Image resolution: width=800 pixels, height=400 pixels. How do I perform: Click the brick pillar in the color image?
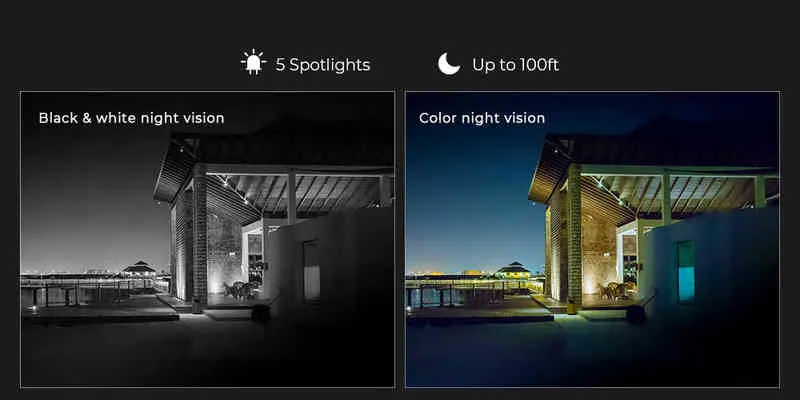[574, 236]
